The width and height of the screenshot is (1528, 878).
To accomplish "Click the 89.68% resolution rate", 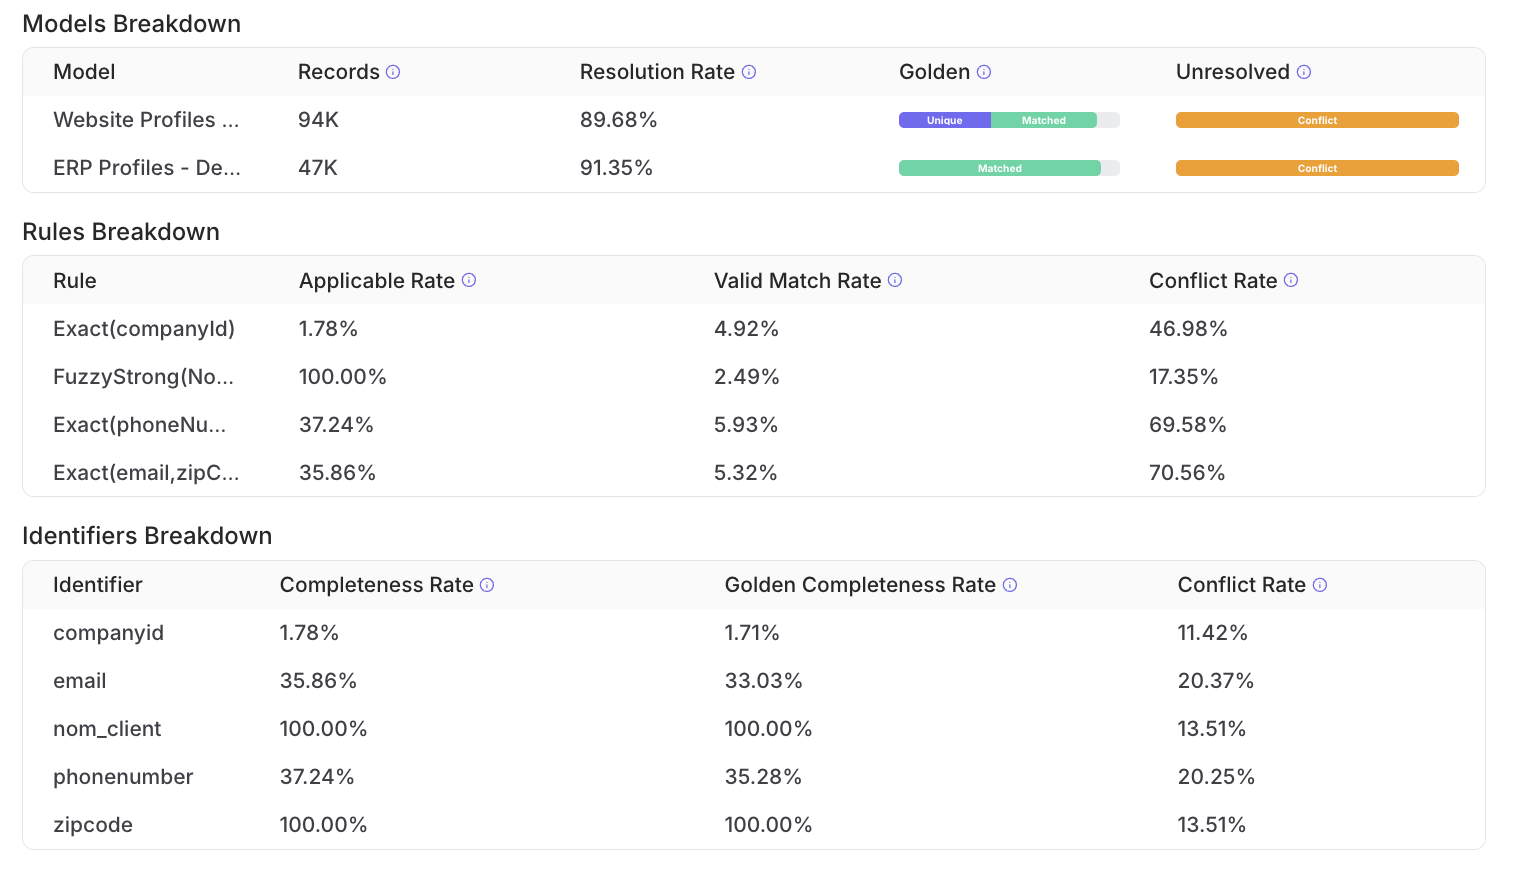I will click(618, 120).
